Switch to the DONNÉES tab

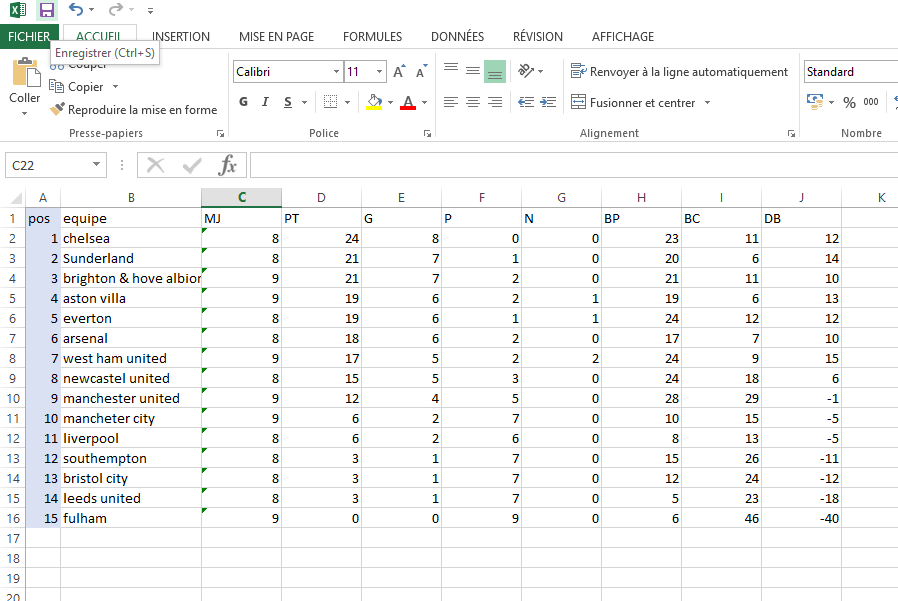[x=458, y=37]
